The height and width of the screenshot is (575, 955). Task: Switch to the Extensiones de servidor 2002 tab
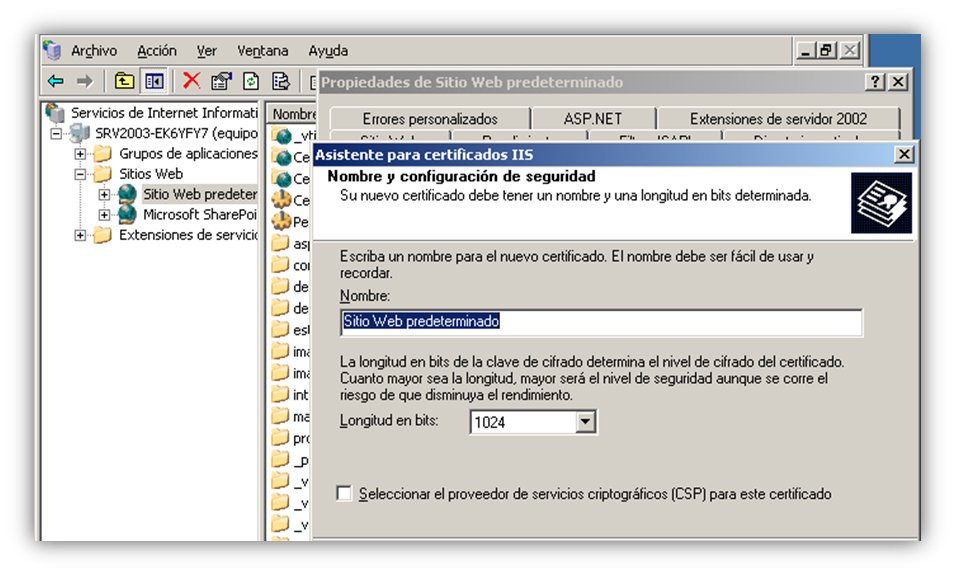(x=778, y=118)
